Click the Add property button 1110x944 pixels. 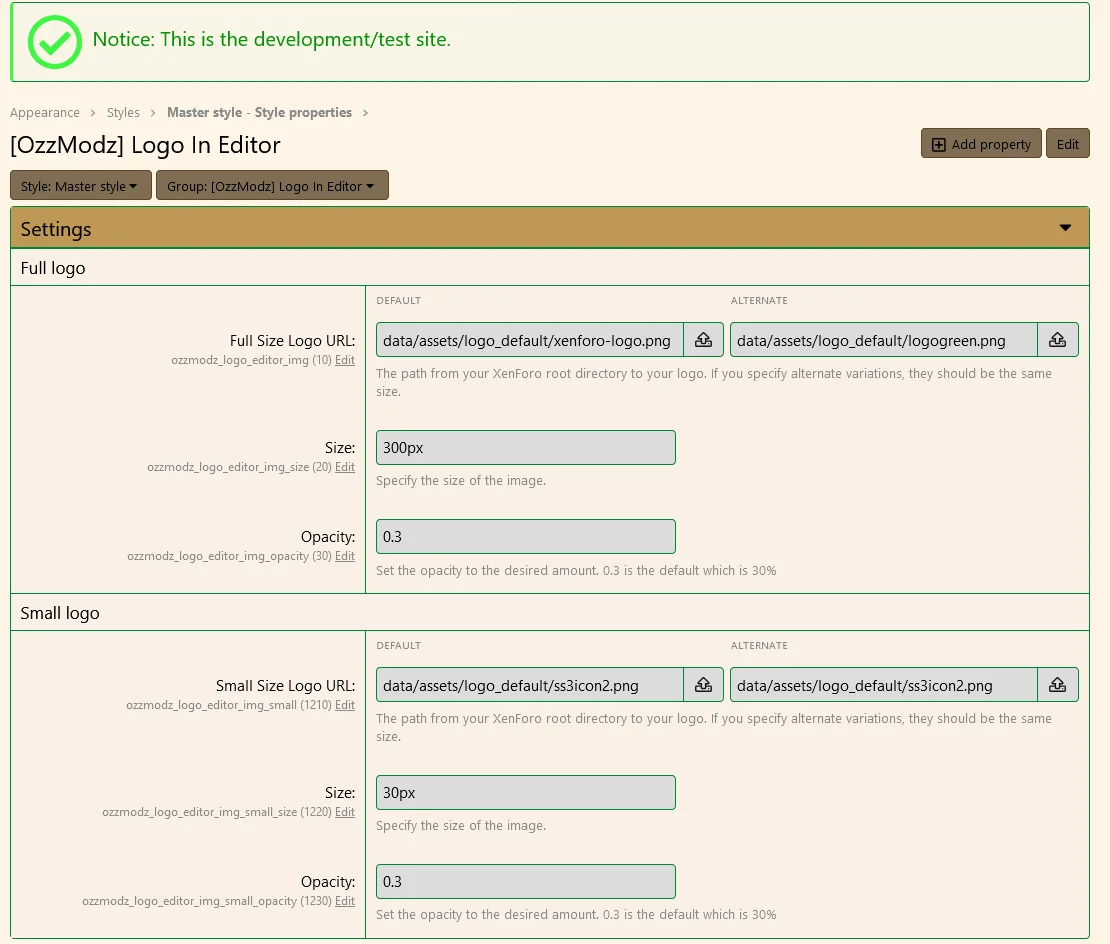pos(980,144)
